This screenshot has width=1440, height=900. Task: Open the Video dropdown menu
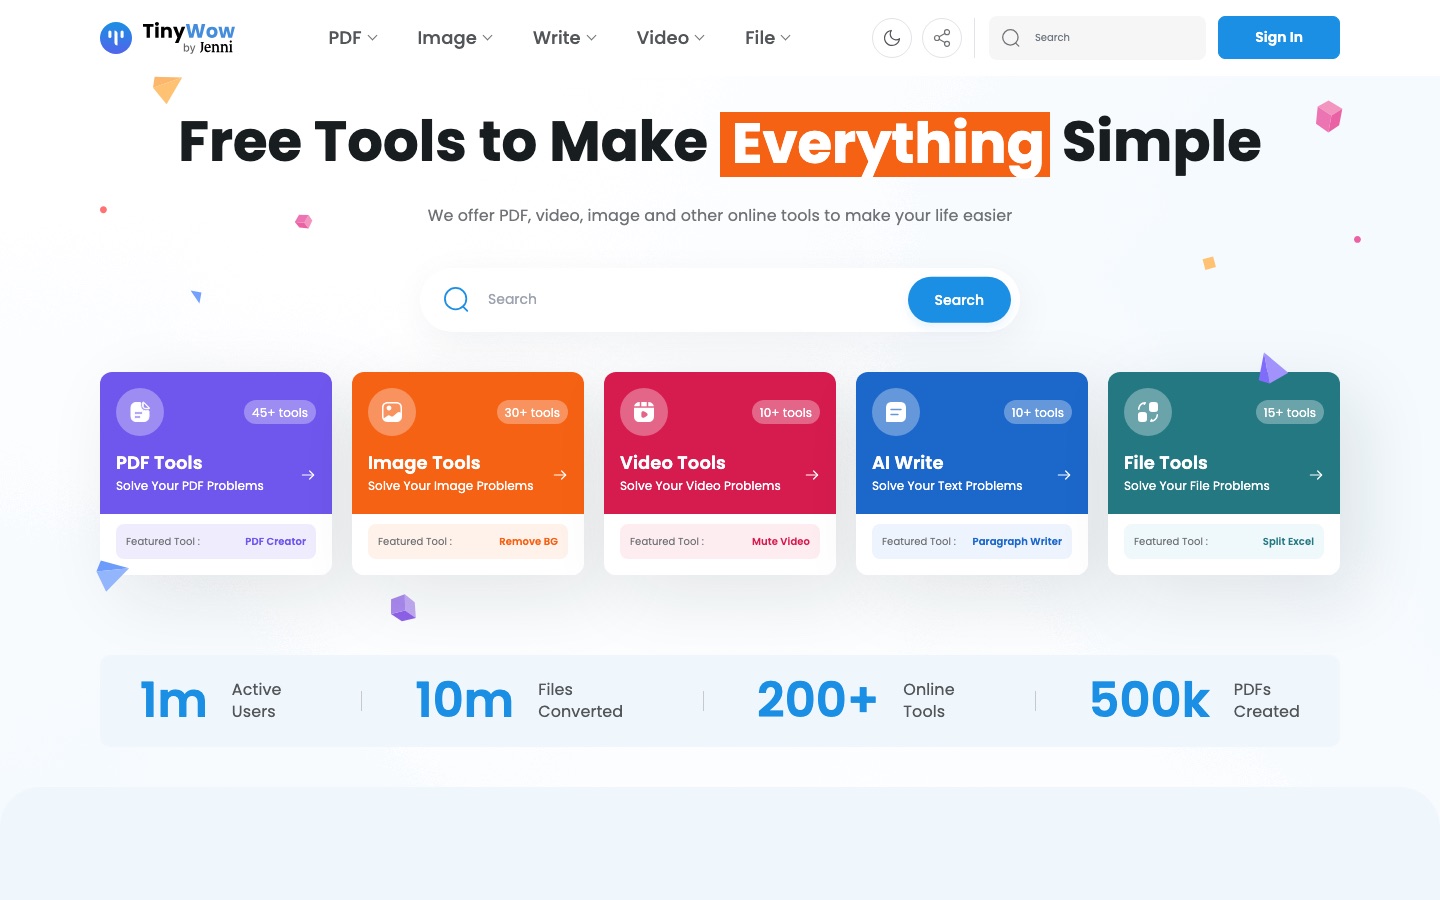click(671, 38)
